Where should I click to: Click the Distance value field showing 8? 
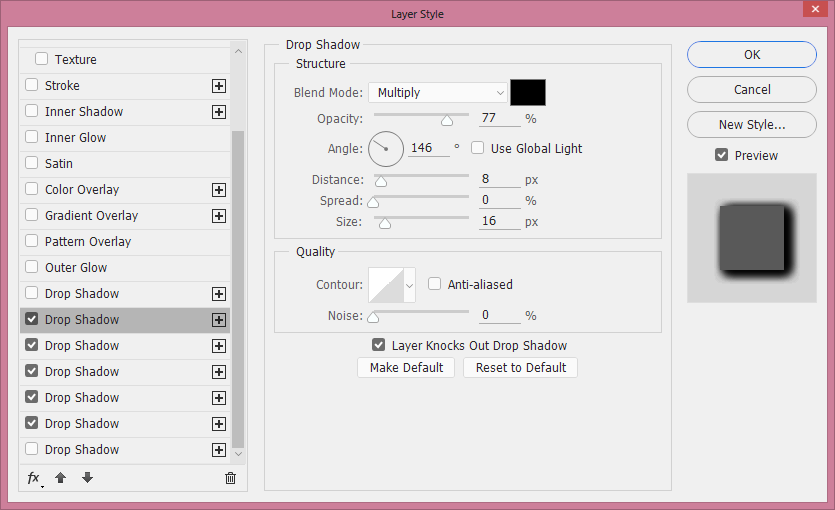pos(500,179)
